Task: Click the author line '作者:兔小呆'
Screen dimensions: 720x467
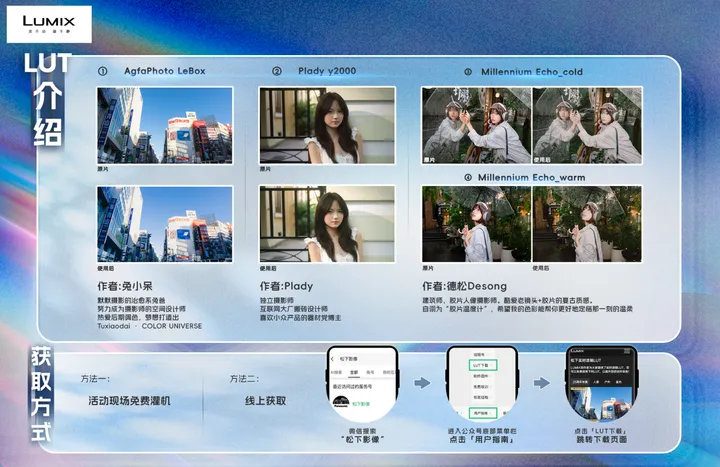Action: pos(125,286)
